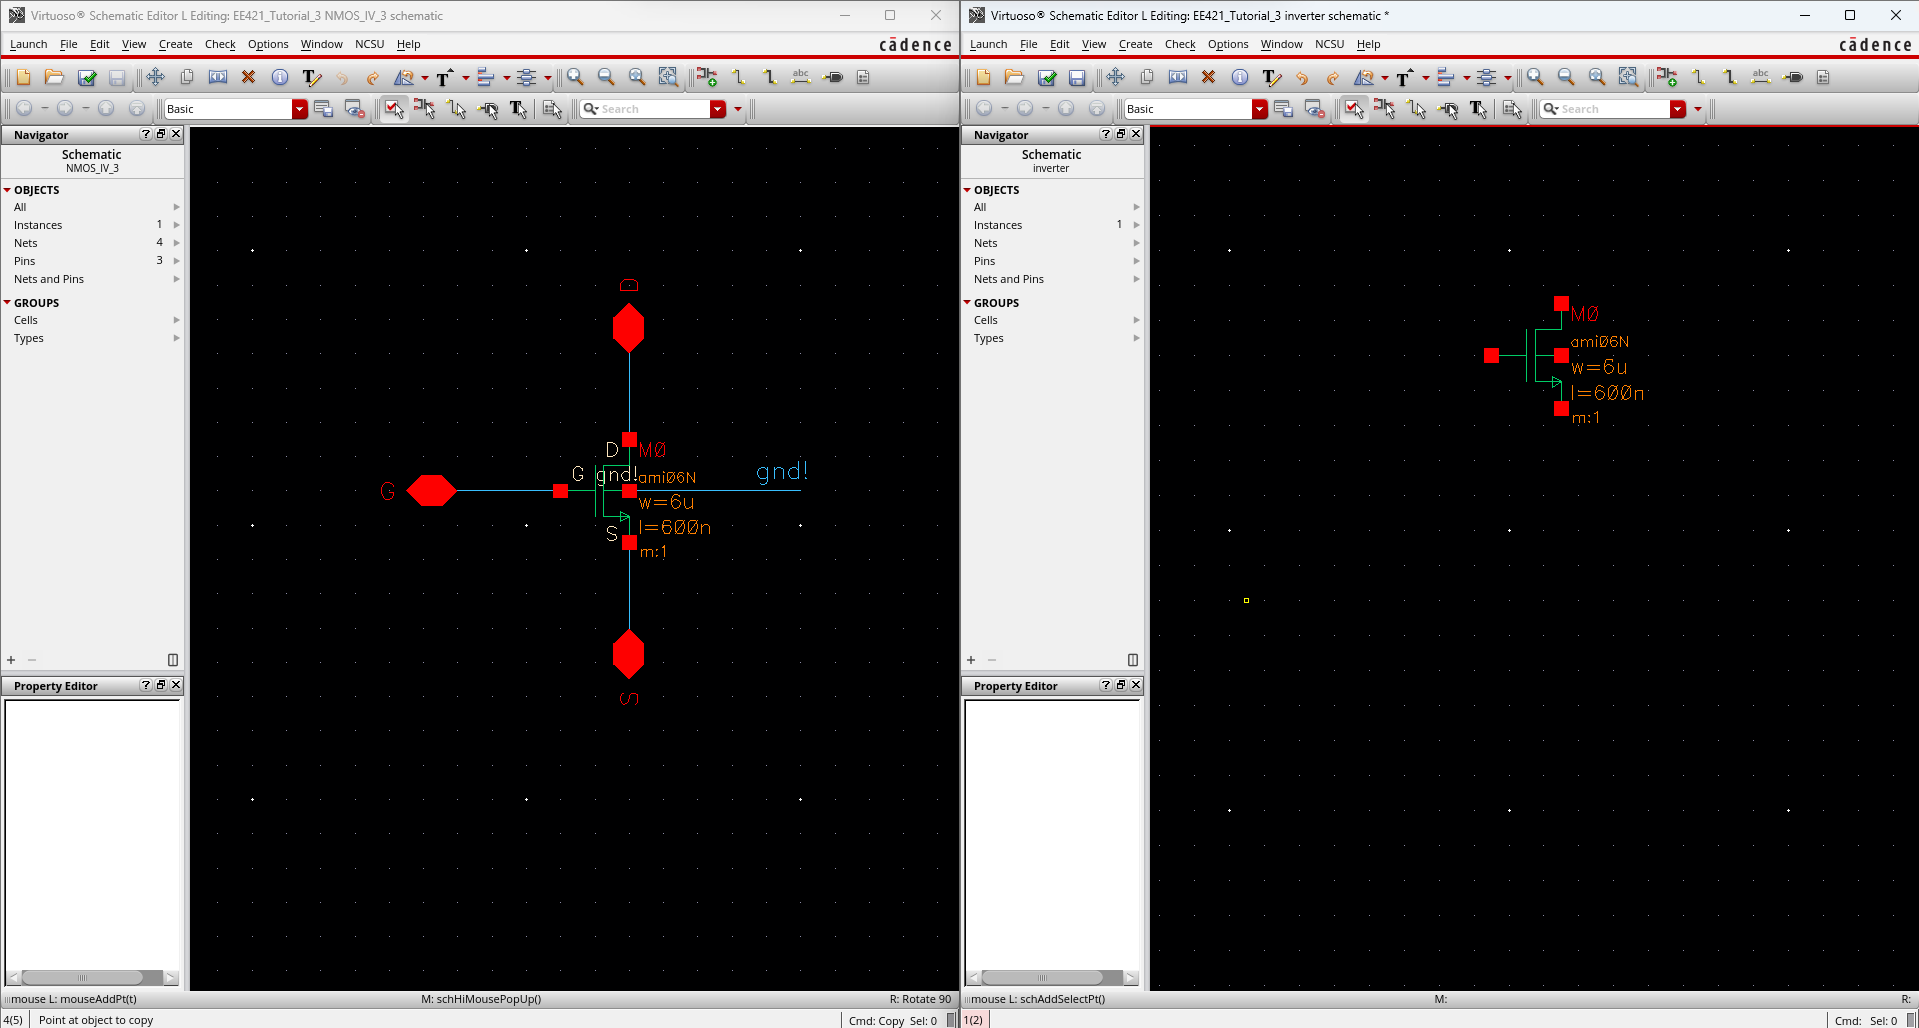Click Create Wire Name abc icon in NMOS_IV_3 window
The height and width of the screenshot is (1028, 1919).
[x=801, y=77]
